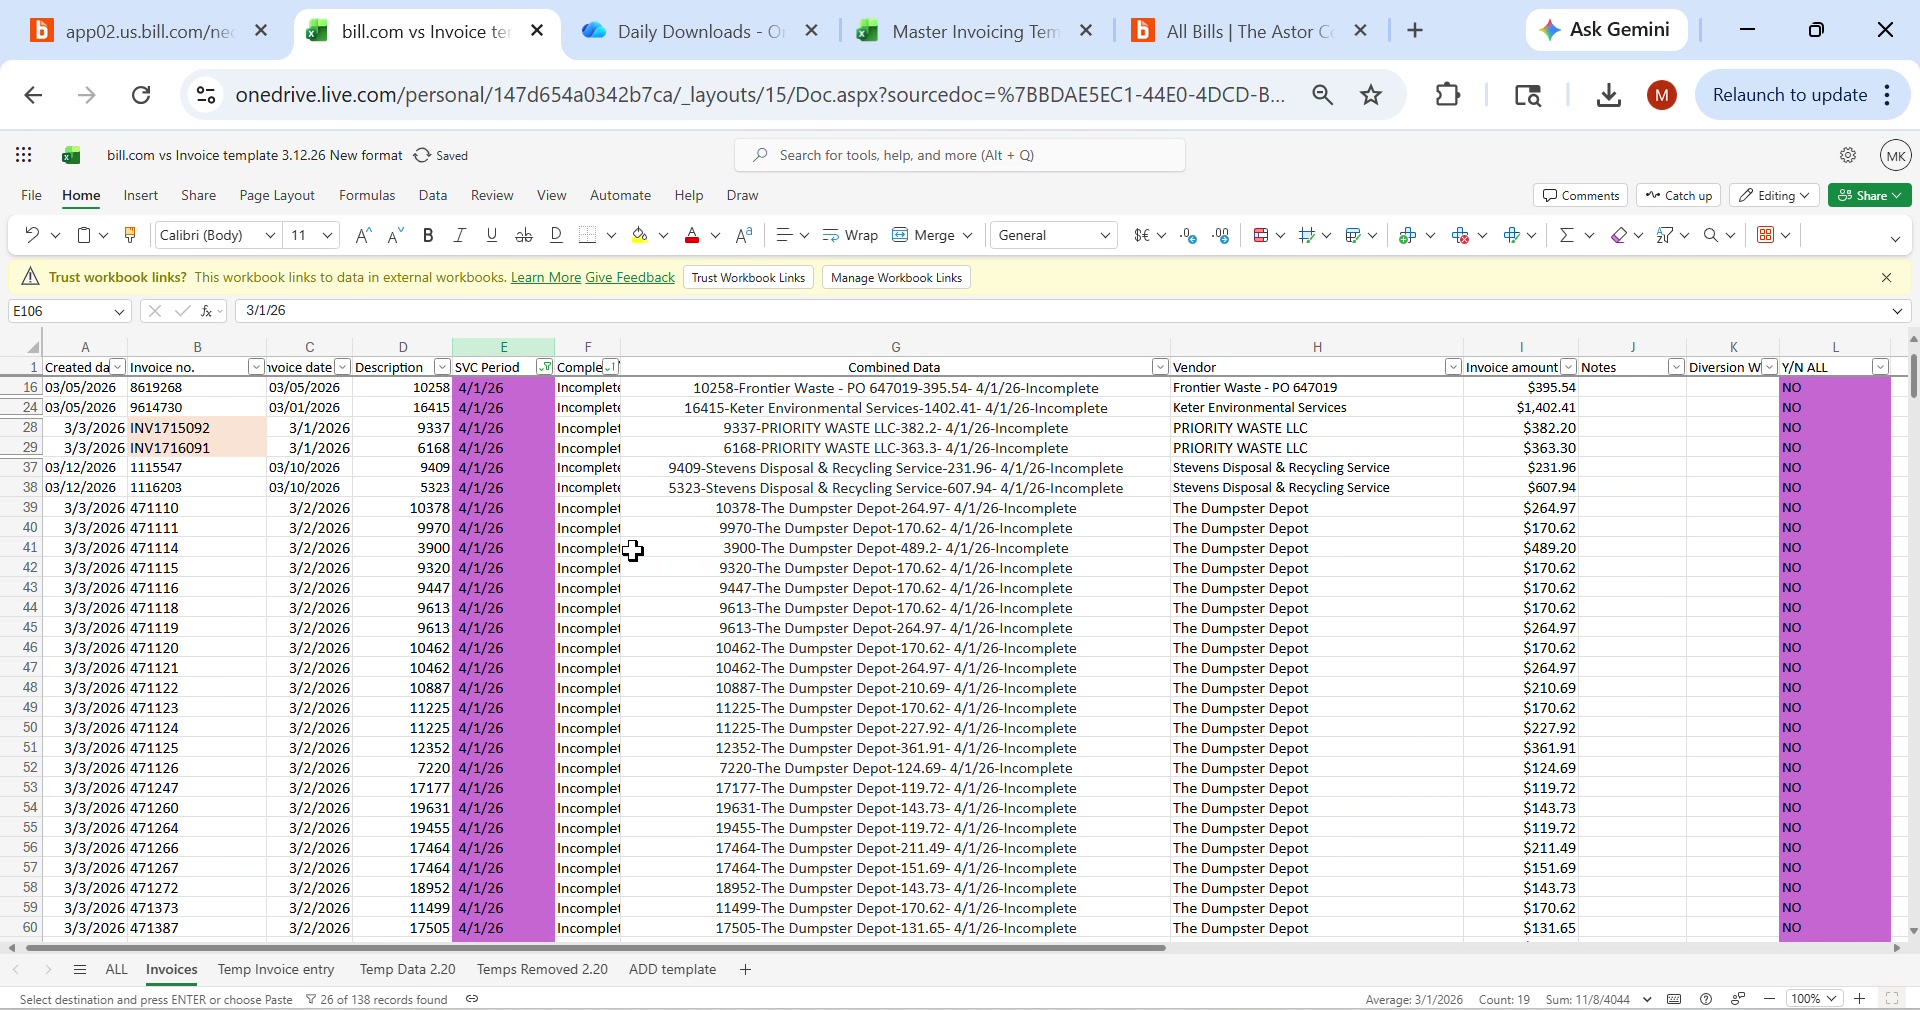This screenshot has width=1920, height=1010.
Task: Switch to the Formulas ribbon tab
Action: click(367, 196)
